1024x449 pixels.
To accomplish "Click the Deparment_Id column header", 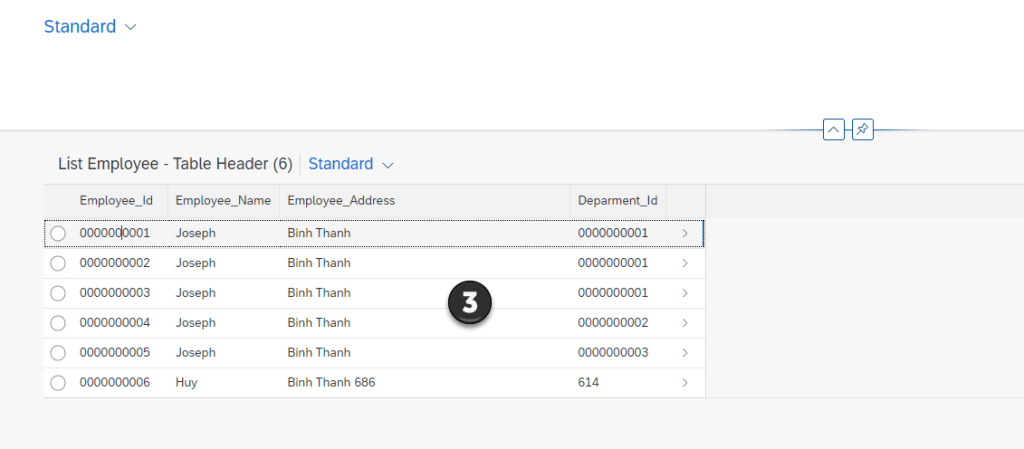I will coord(617,200).
